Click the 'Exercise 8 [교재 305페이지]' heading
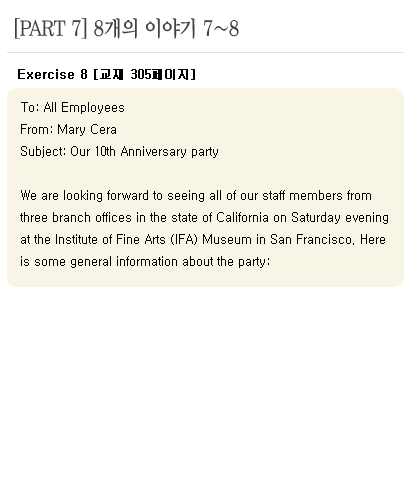The width and height of the screenshot is (410, 480). pyautogui.click(x=106, y=74)
